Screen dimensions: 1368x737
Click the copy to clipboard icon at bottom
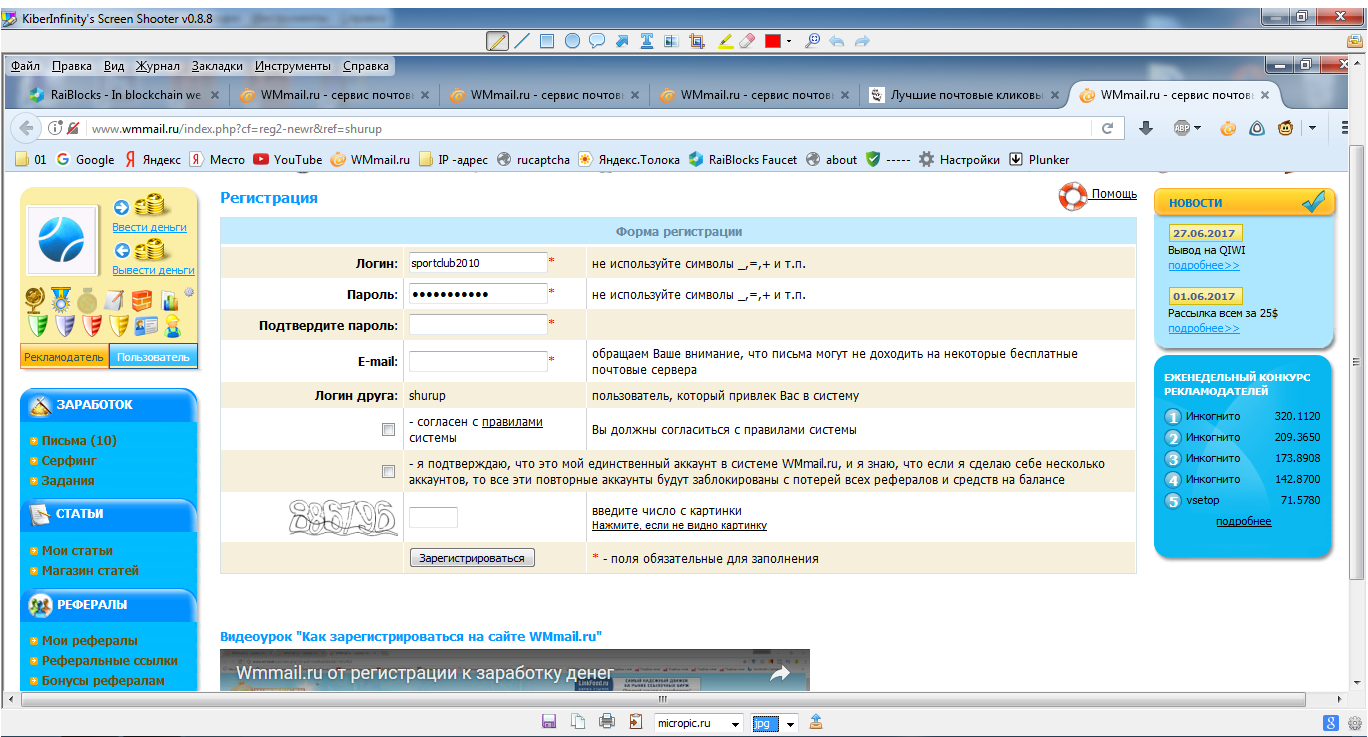[577, 722]
